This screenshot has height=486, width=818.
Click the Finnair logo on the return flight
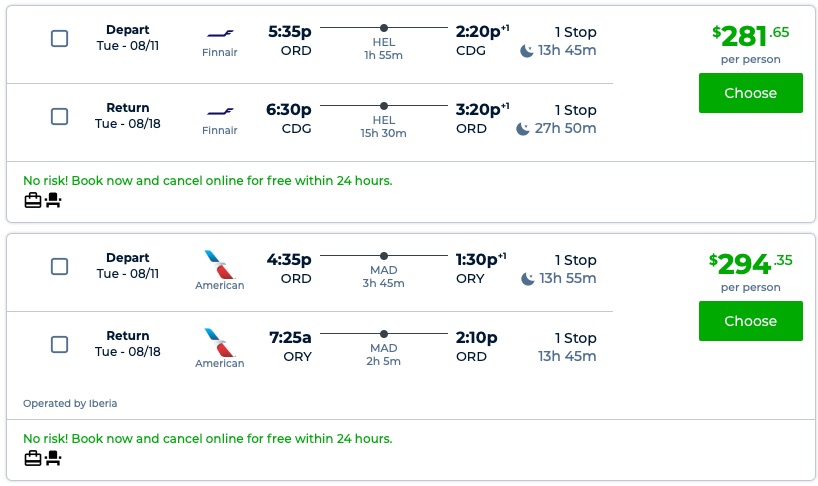[x=219, y=110]
